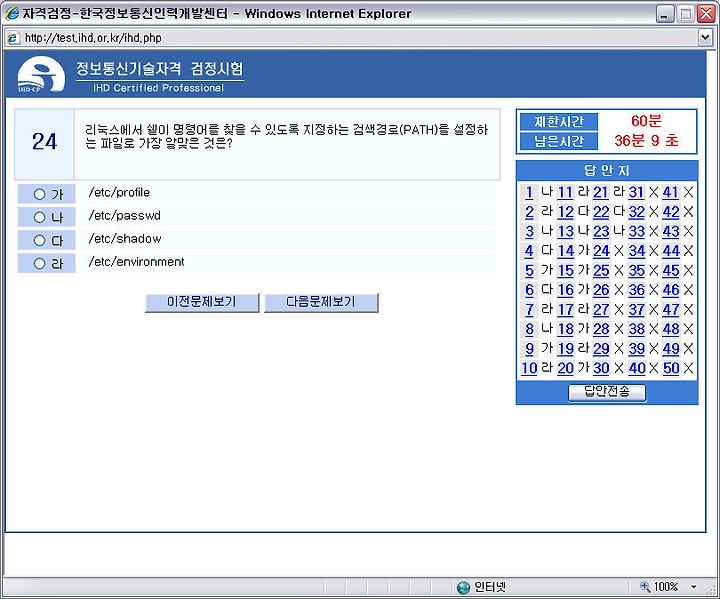Jump to question 30 link

601,368
